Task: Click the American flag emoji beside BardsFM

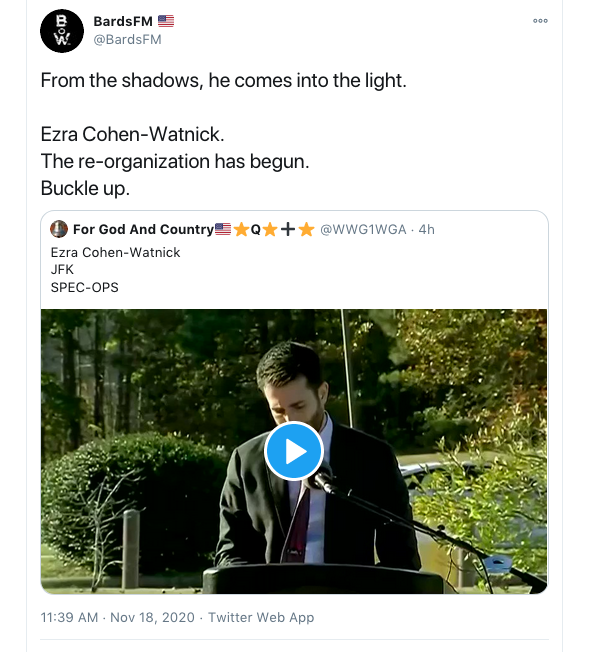Action: [x=166, y=21]
